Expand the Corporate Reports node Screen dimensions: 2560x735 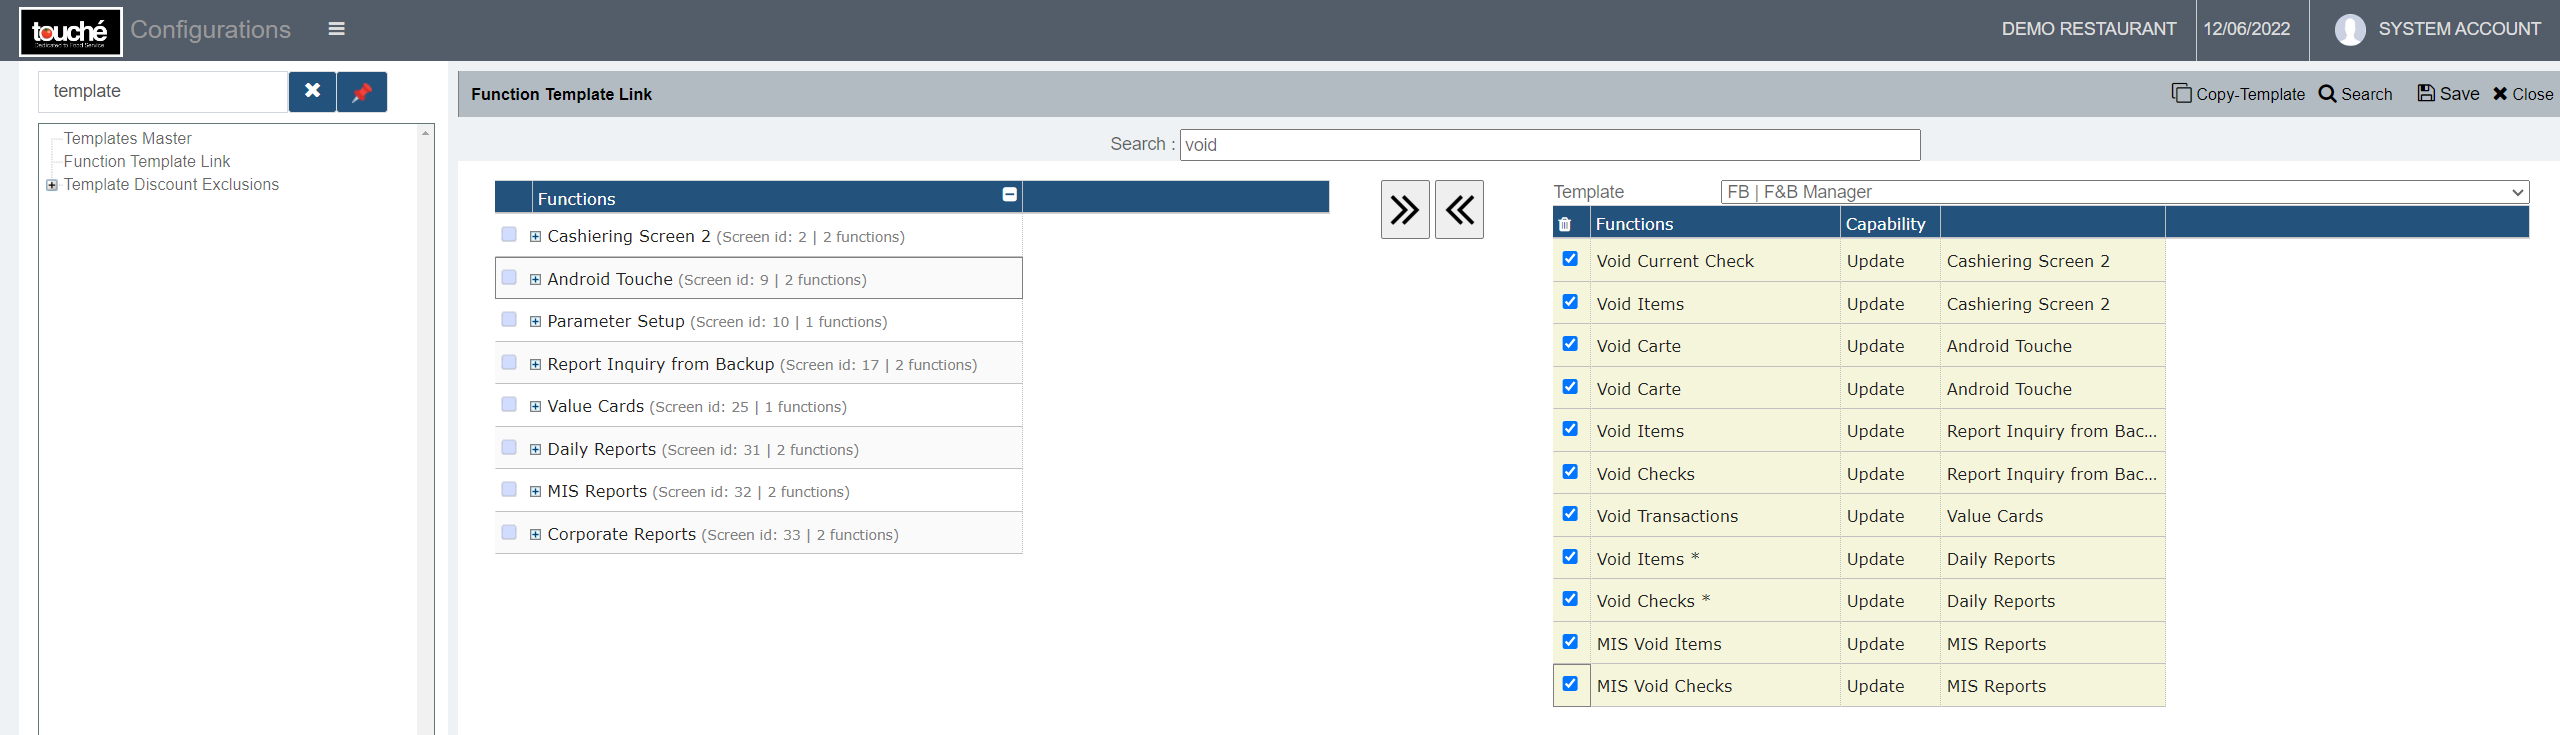pos(536,535)
